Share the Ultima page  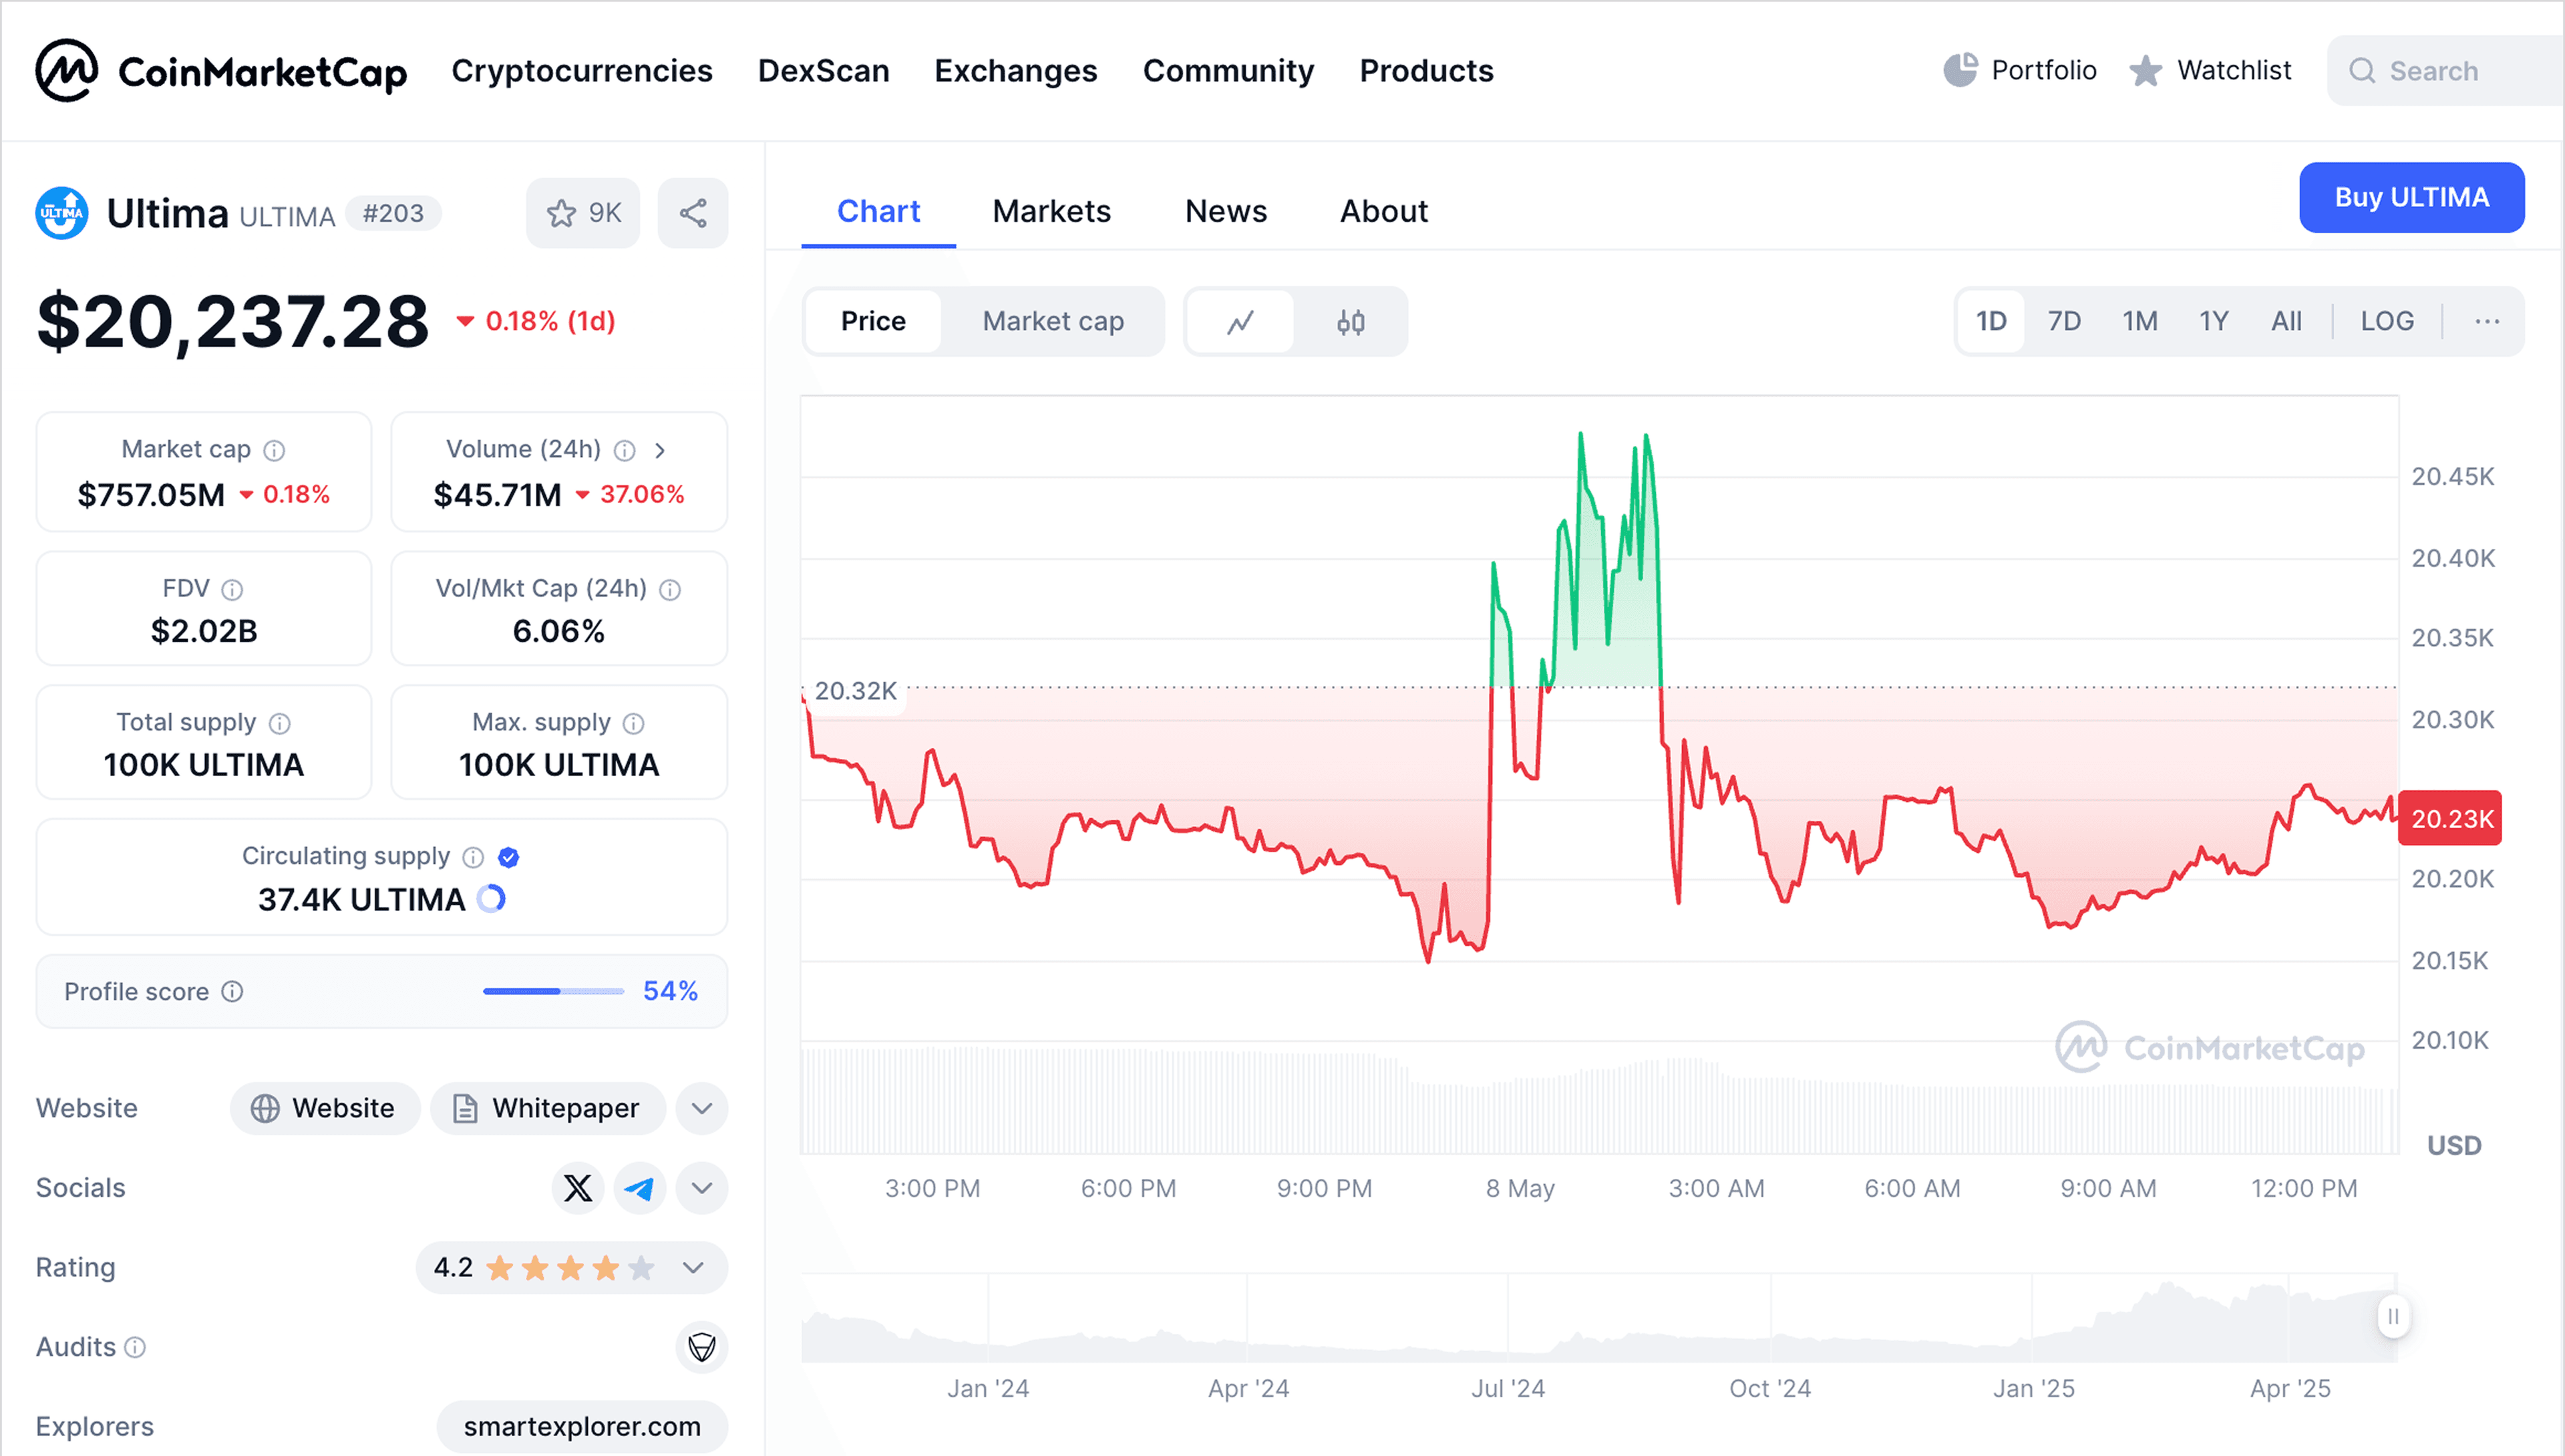[x=693, y=213]
